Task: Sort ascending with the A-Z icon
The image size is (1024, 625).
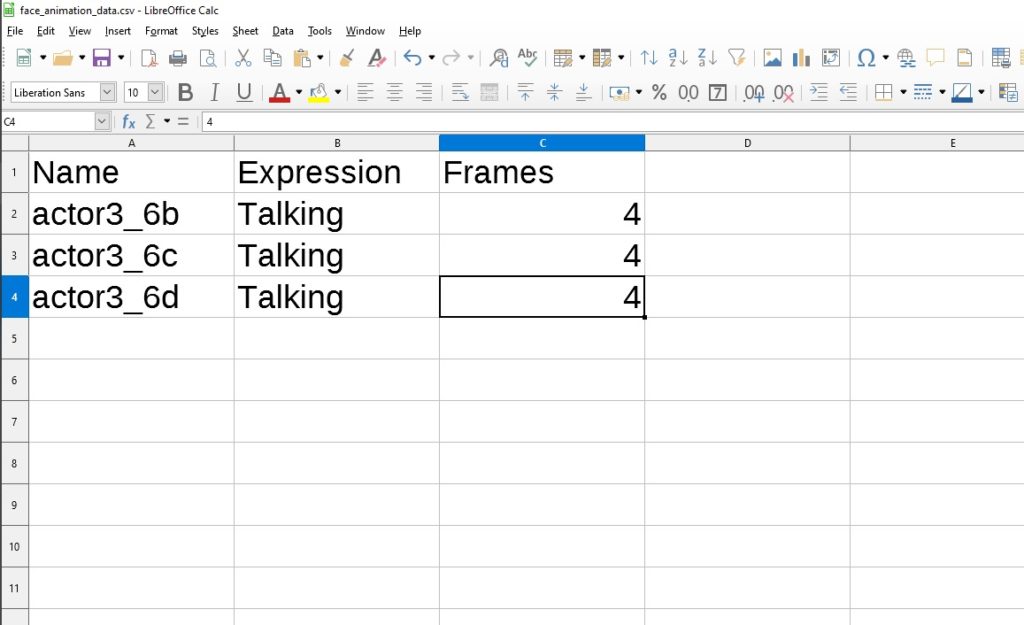Action: point(678,58)
